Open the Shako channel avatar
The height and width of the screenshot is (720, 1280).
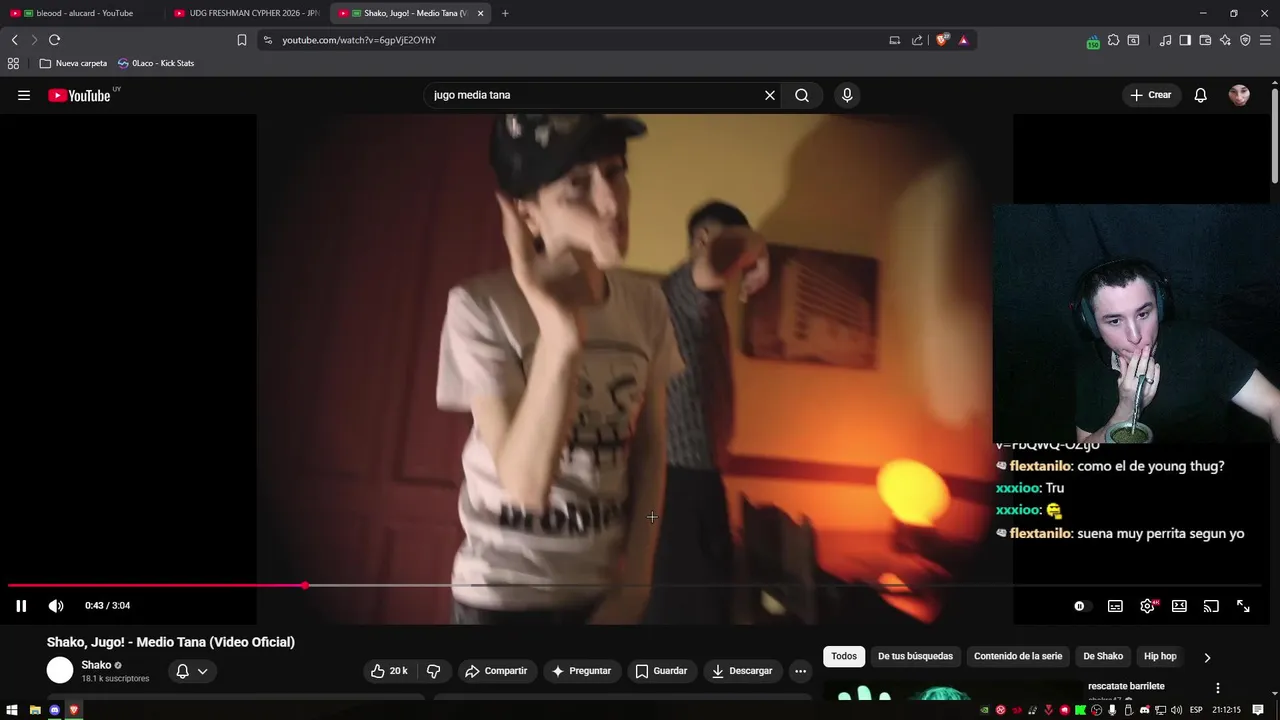[x=60, y=671]
